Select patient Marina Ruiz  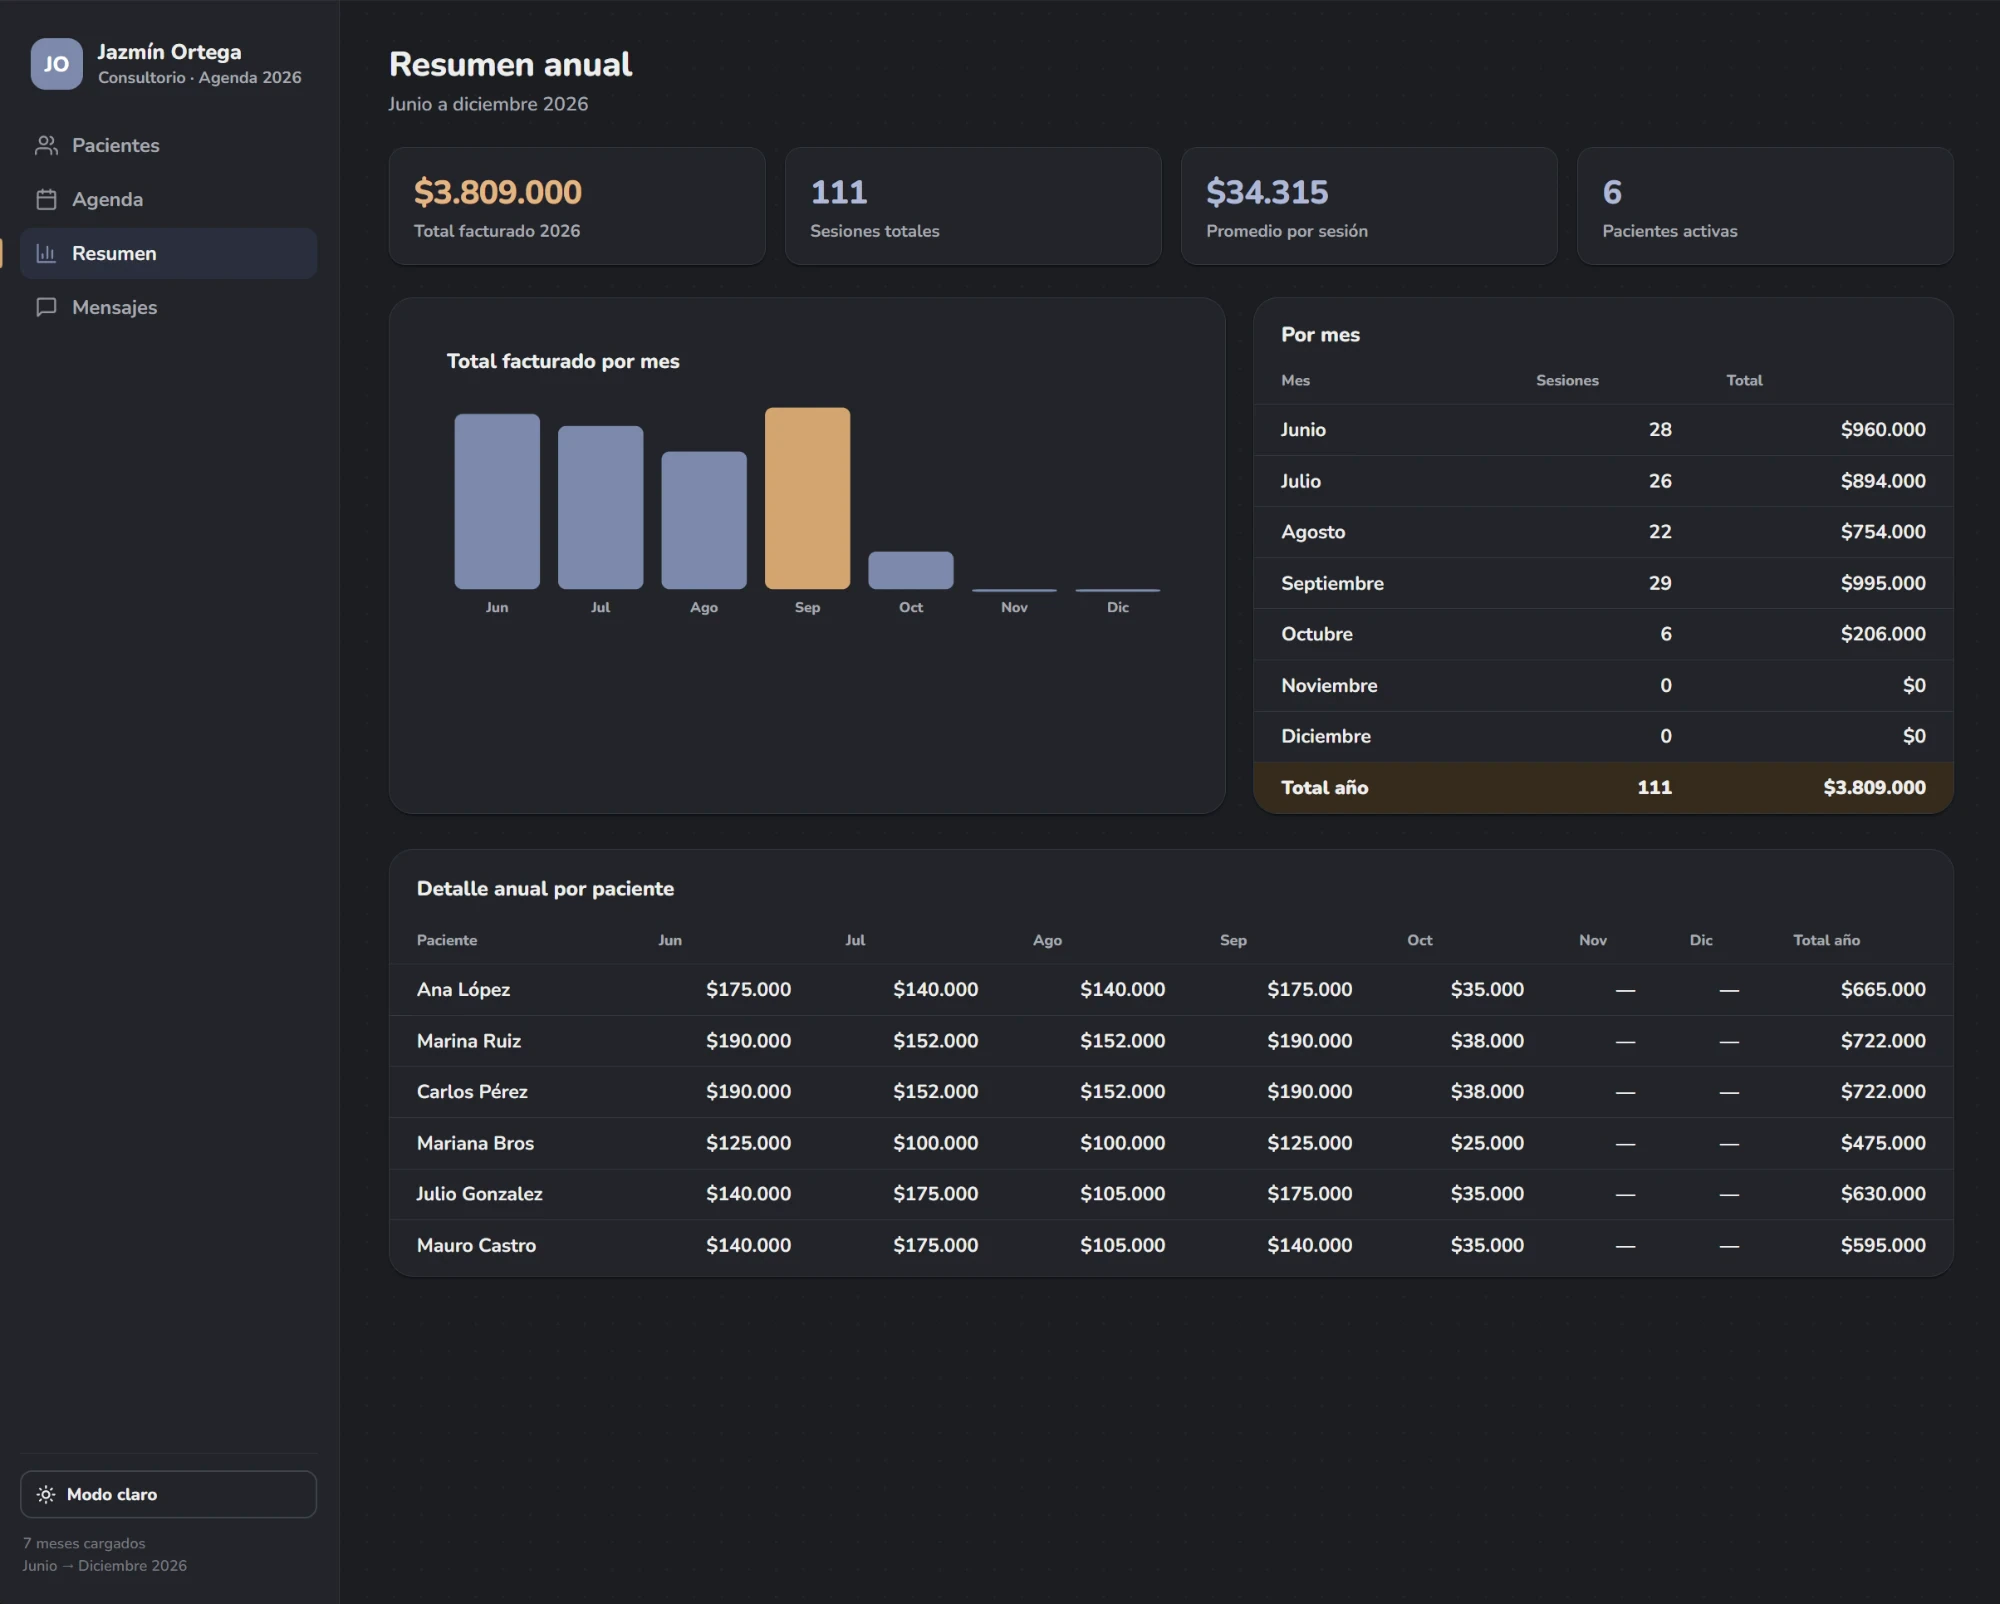[469, 1041]
